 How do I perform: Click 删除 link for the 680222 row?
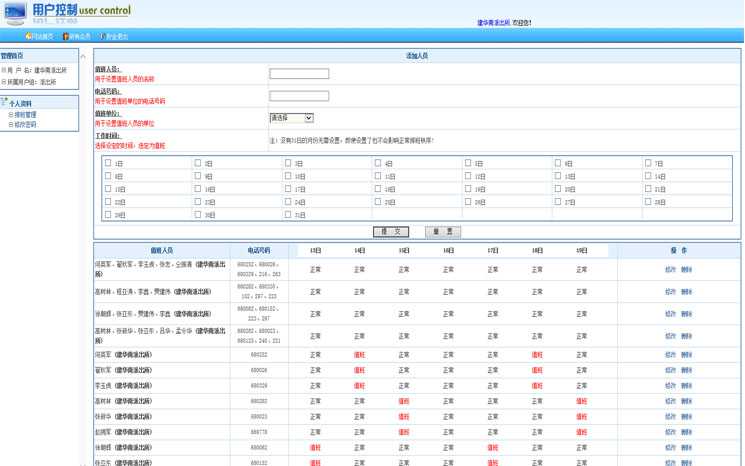tap(686, 354)
